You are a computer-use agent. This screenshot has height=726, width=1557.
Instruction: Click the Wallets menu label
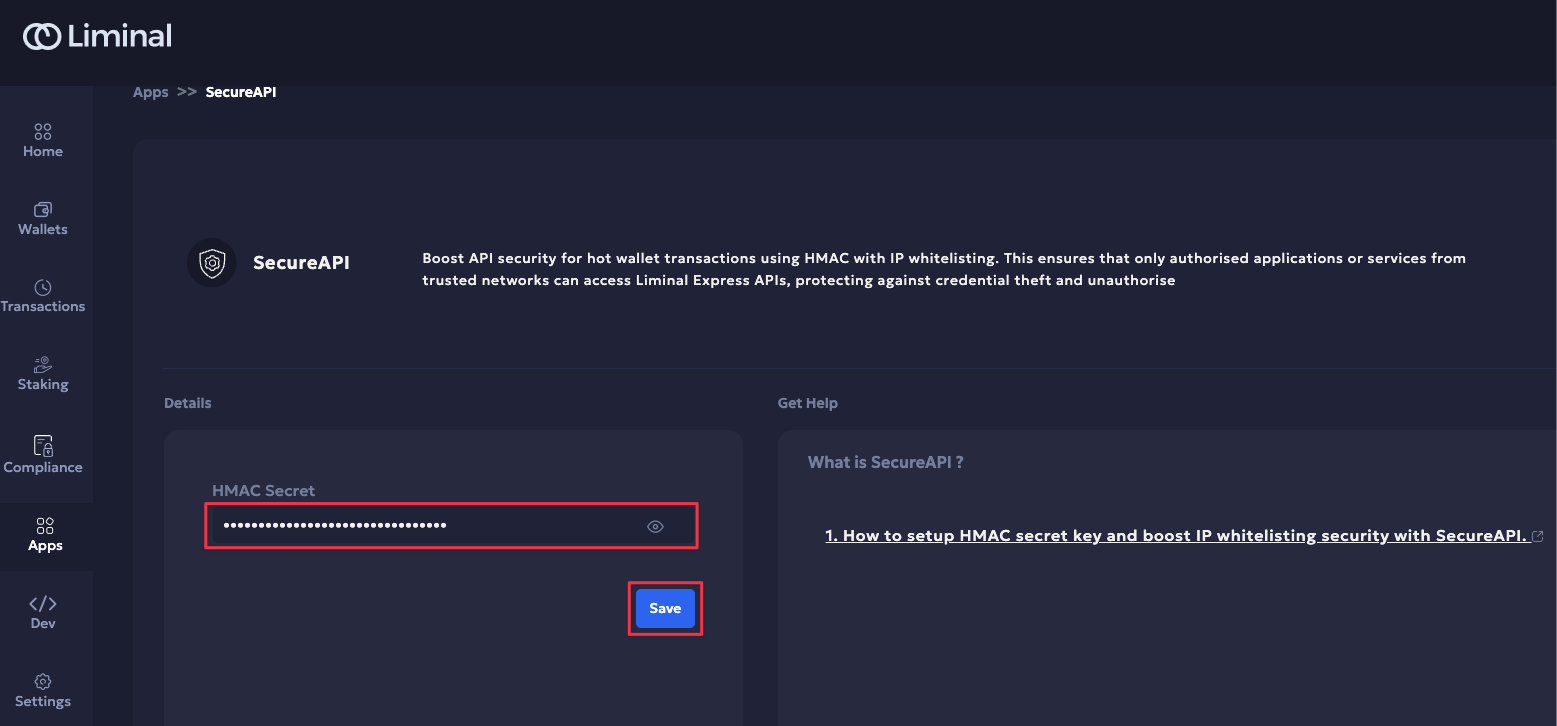pyautogui.click(x=43, y=229)
